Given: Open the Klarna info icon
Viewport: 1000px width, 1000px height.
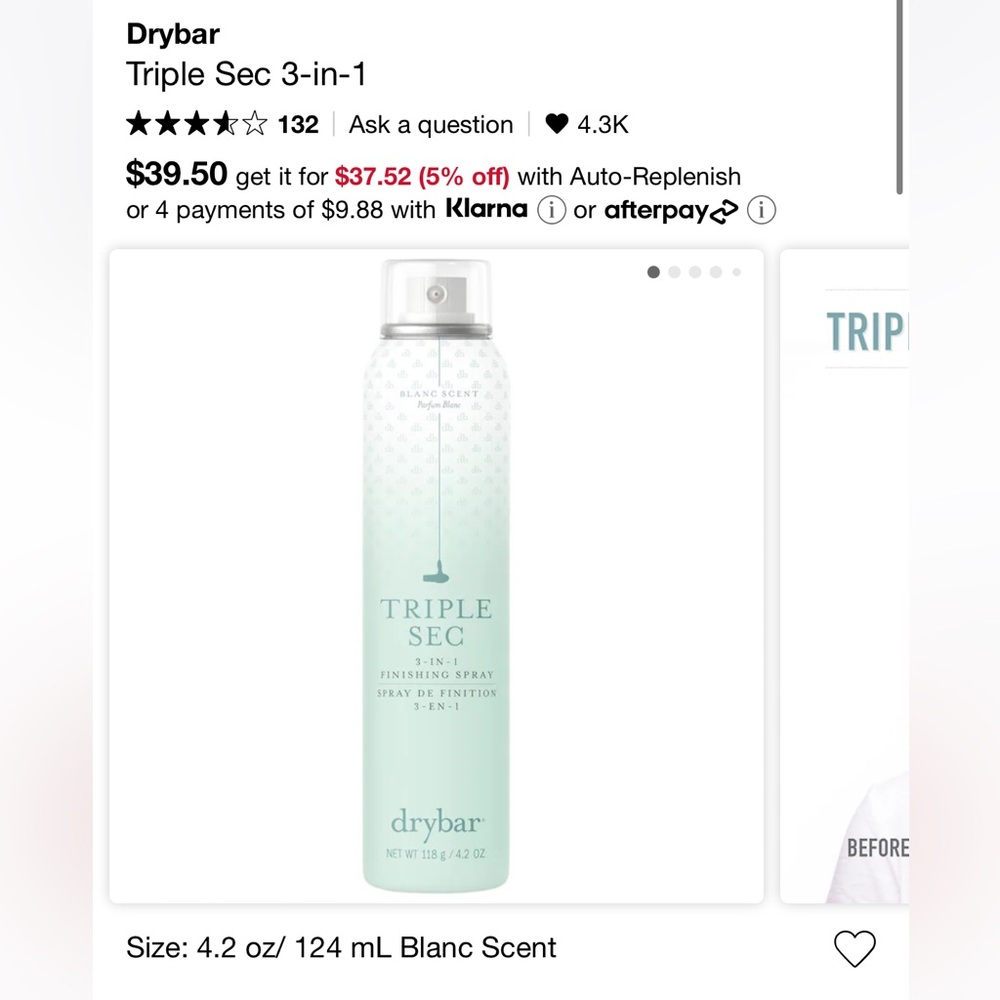Looking at the screenshot, I should tap(552, 211).
